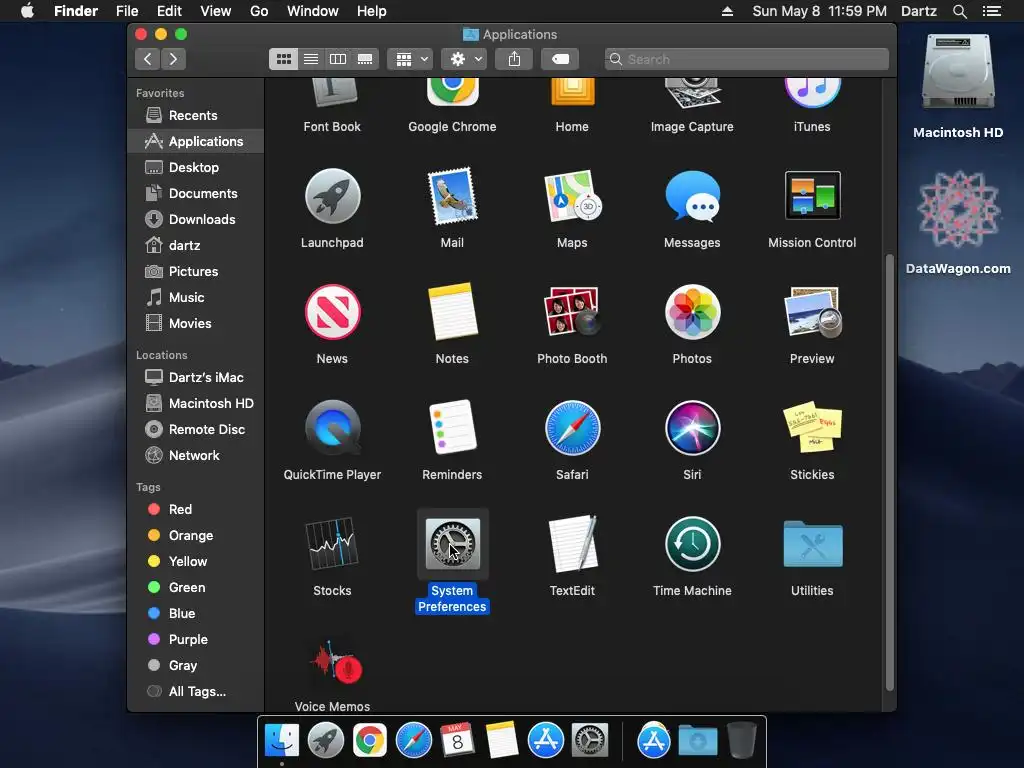Select the Photos app icon
The image size is (1024, 768).
click(692, 312)
